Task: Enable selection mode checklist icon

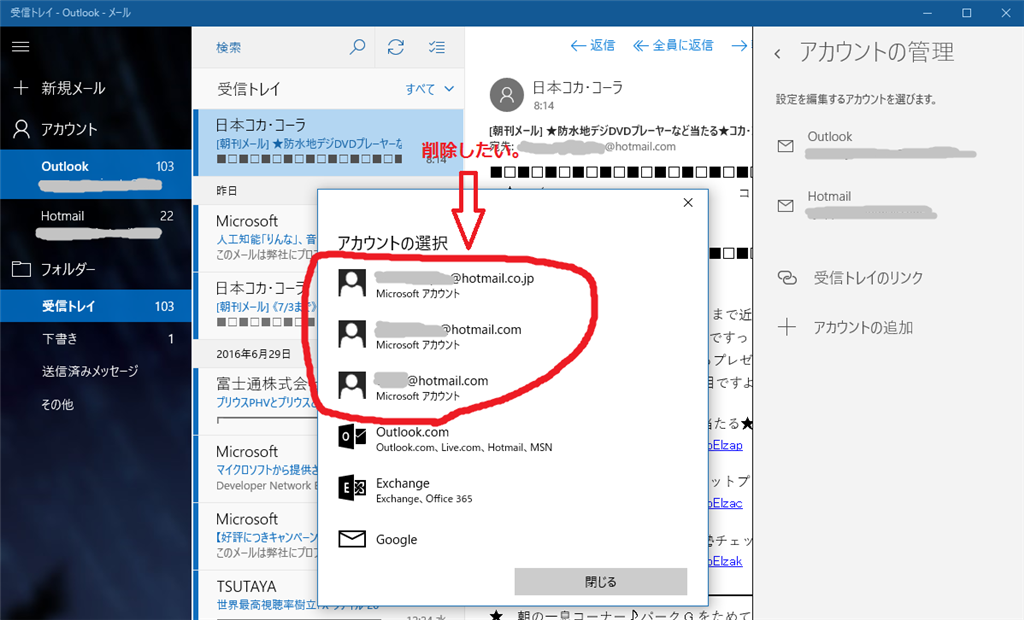Action: pos(436,47)
